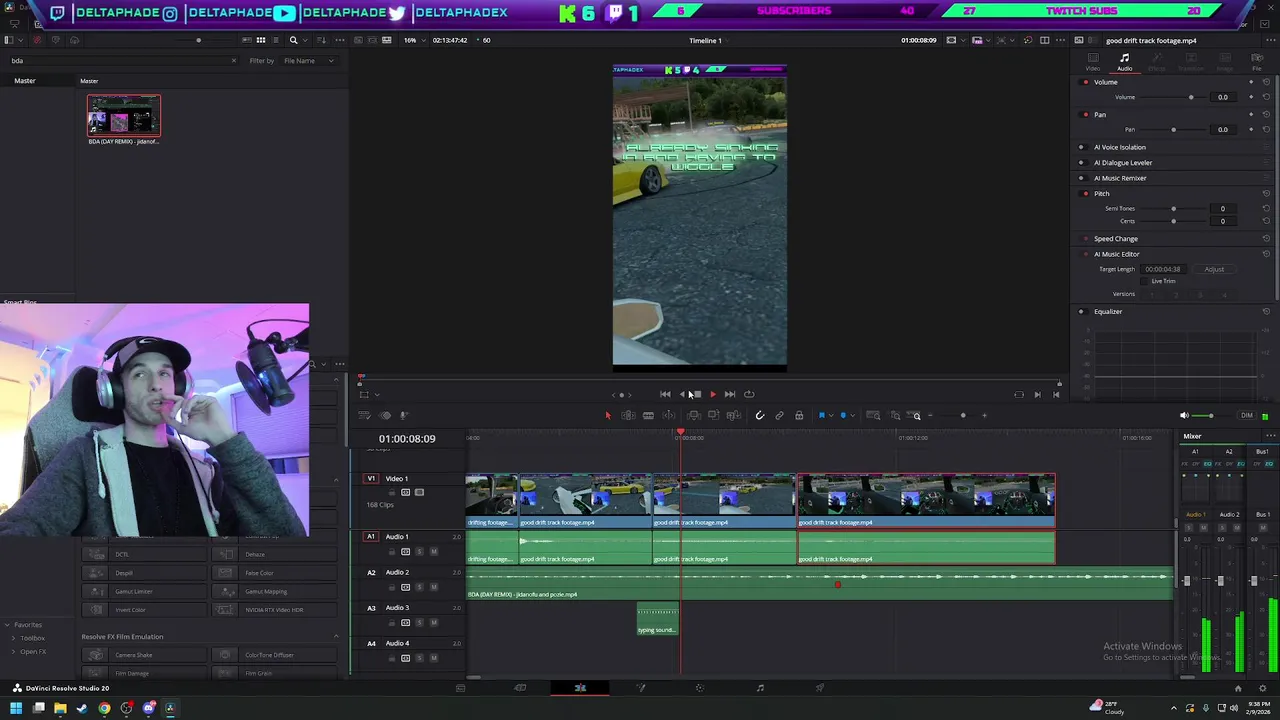1280x720 pixels.
Task: Check the Live Trim checkbox
Action: click(1145, 281)
